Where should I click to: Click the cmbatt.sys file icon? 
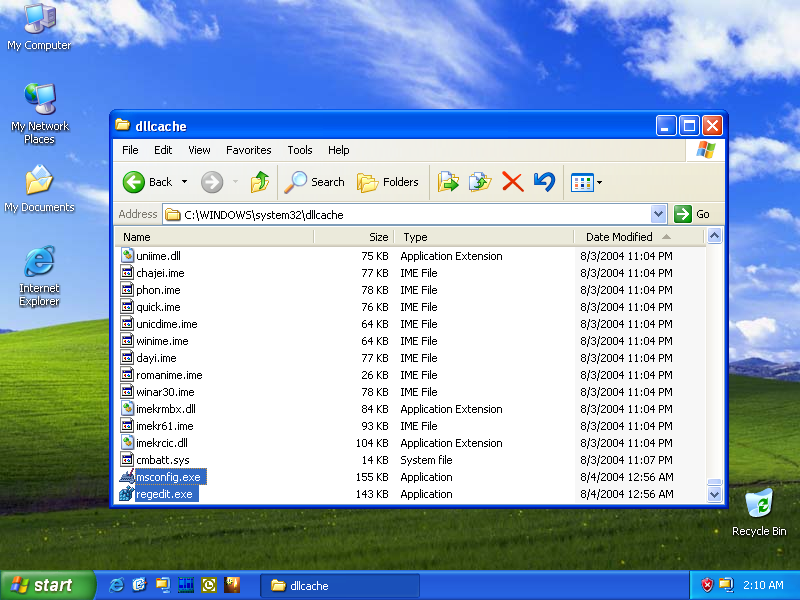coord(127,459)
